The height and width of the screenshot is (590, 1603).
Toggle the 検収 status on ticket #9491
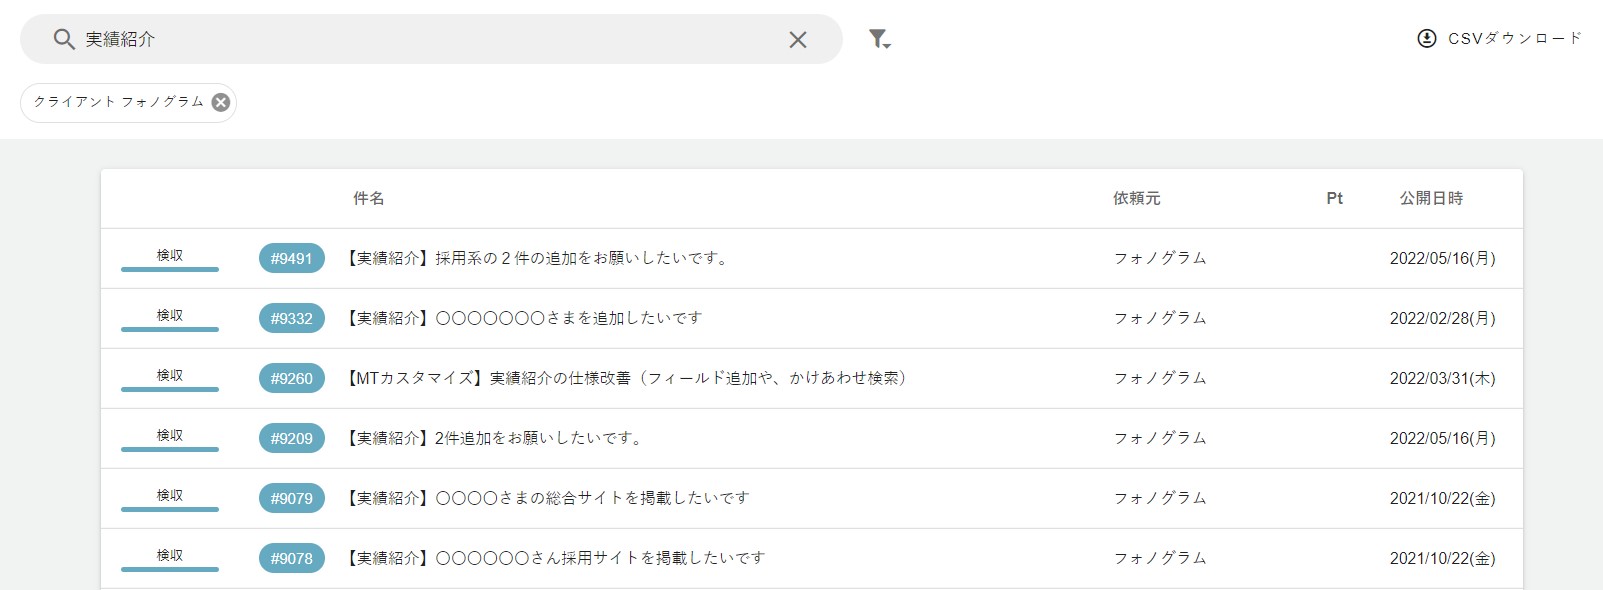click(169, 258)
